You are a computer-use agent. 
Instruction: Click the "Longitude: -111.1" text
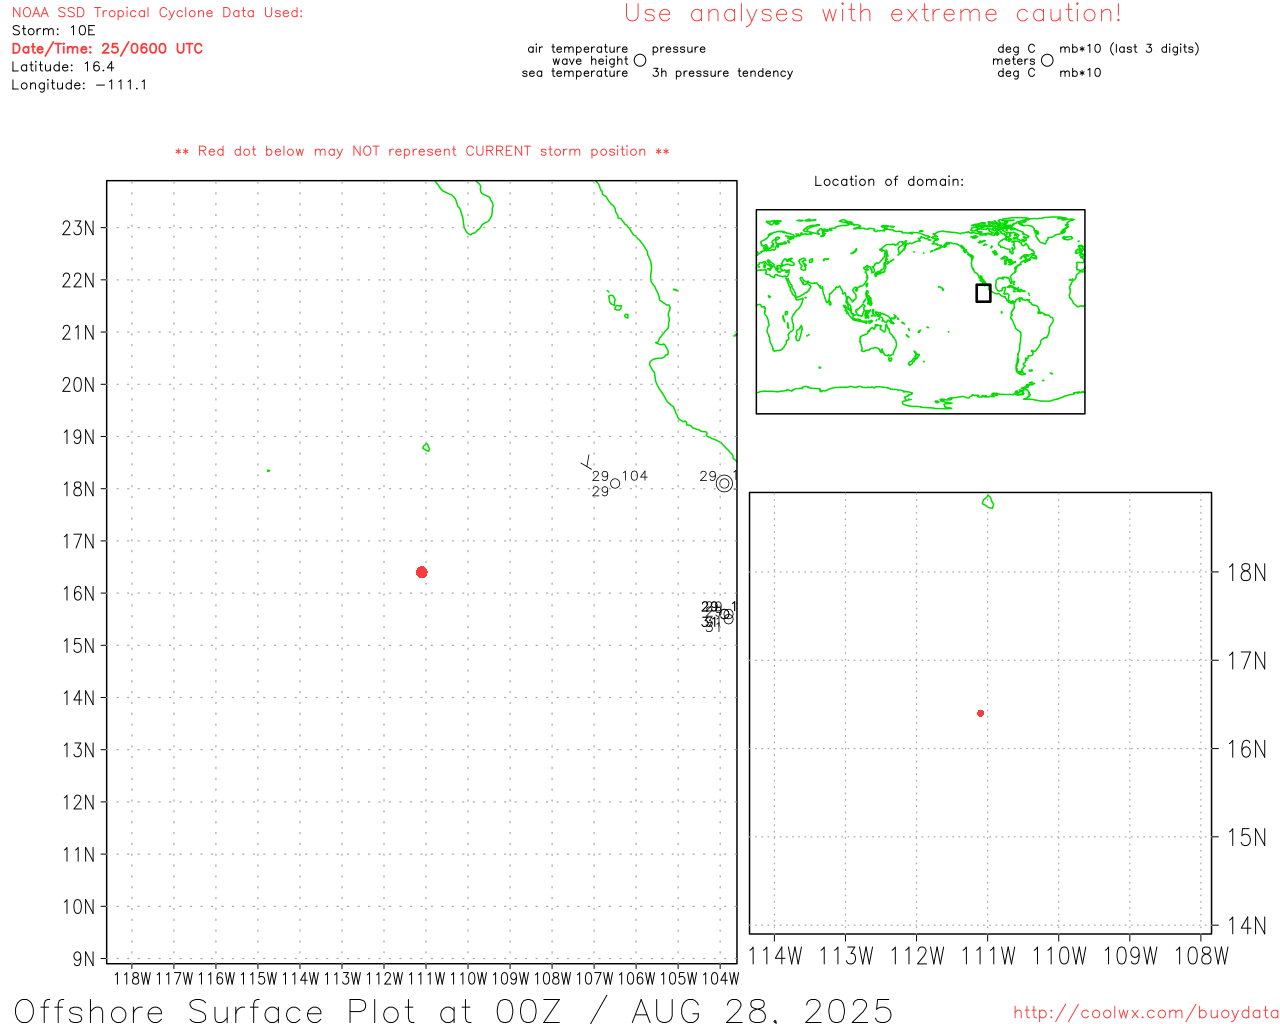(x=79, y=85)
